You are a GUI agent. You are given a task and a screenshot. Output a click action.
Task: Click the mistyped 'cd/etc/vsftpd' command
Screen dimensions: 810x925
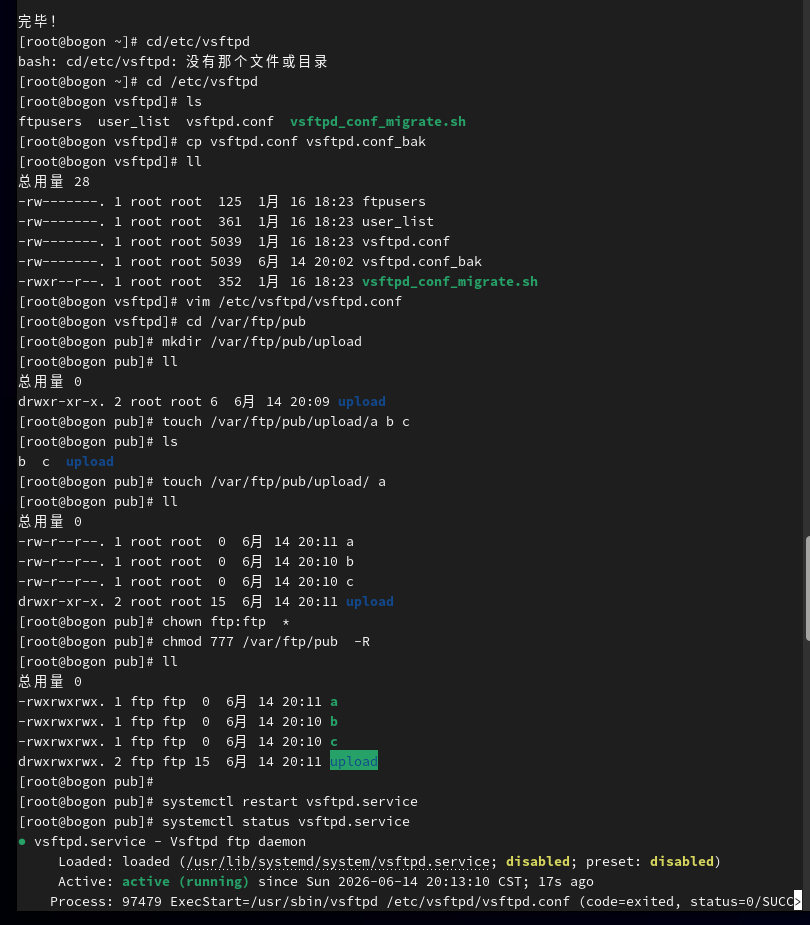coord(198,42)
